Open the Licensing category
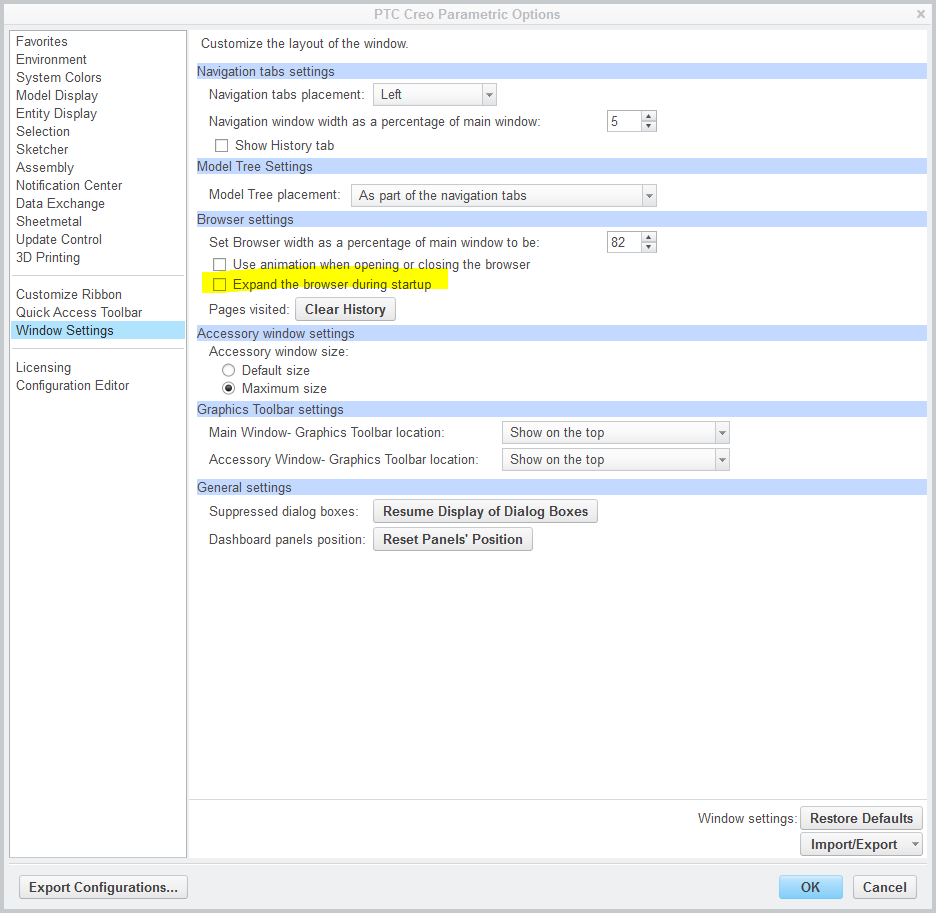The width and height of the screenshot is (936, 913). pyautogui.click(x=44, y=367)
